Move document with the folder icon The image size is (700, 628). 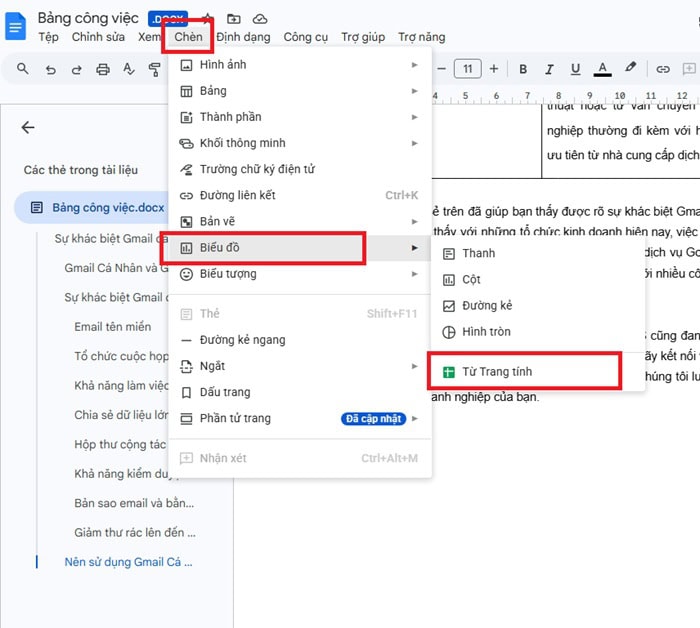pos(234,18)
